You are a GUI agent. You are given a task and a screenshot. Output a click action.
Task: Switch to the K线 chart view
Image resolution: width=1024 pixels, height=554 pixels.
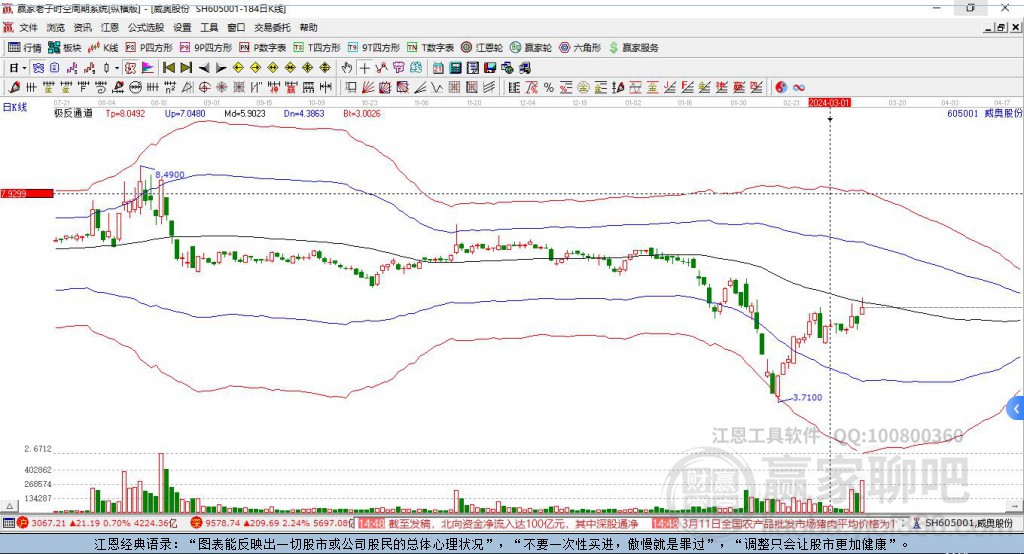click(x=103, y=48)
